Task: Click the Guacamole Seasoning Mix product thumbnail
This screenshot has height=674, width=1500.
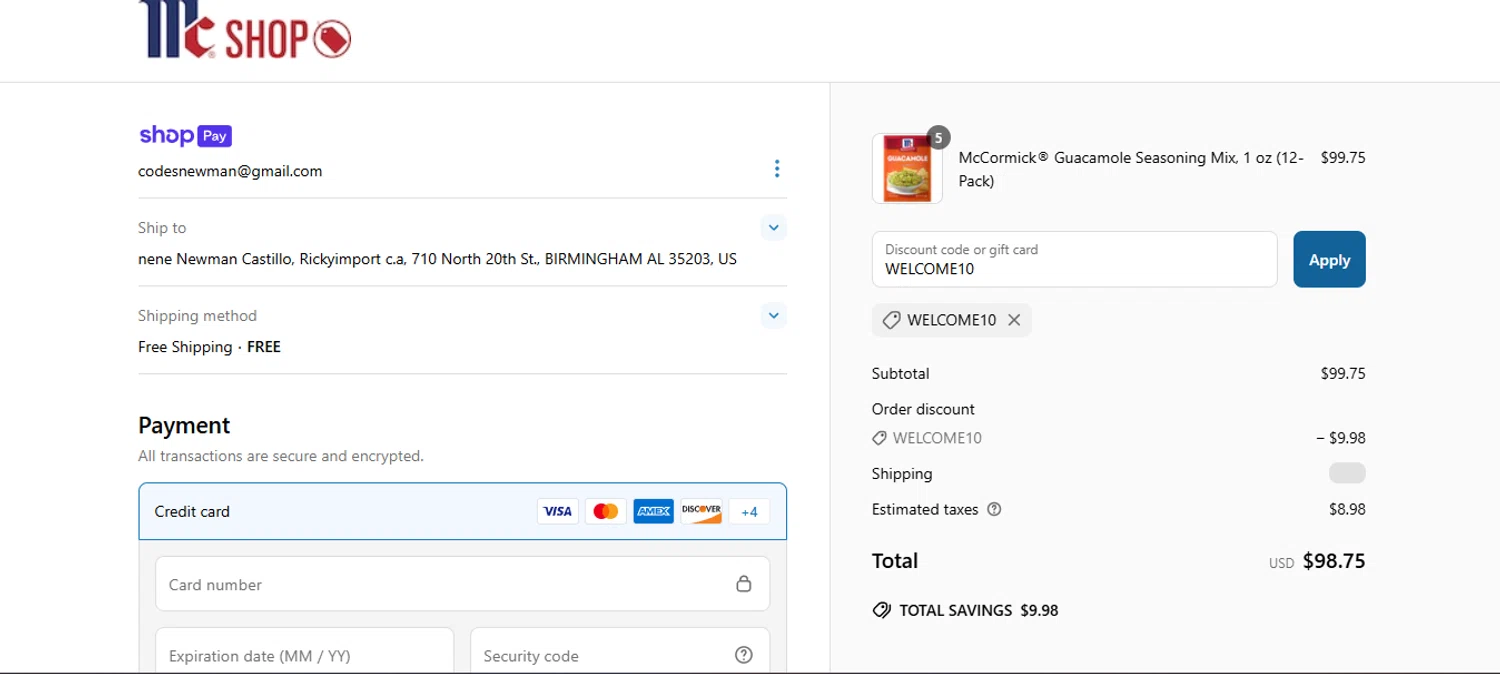Action: (x=907, y=169)
